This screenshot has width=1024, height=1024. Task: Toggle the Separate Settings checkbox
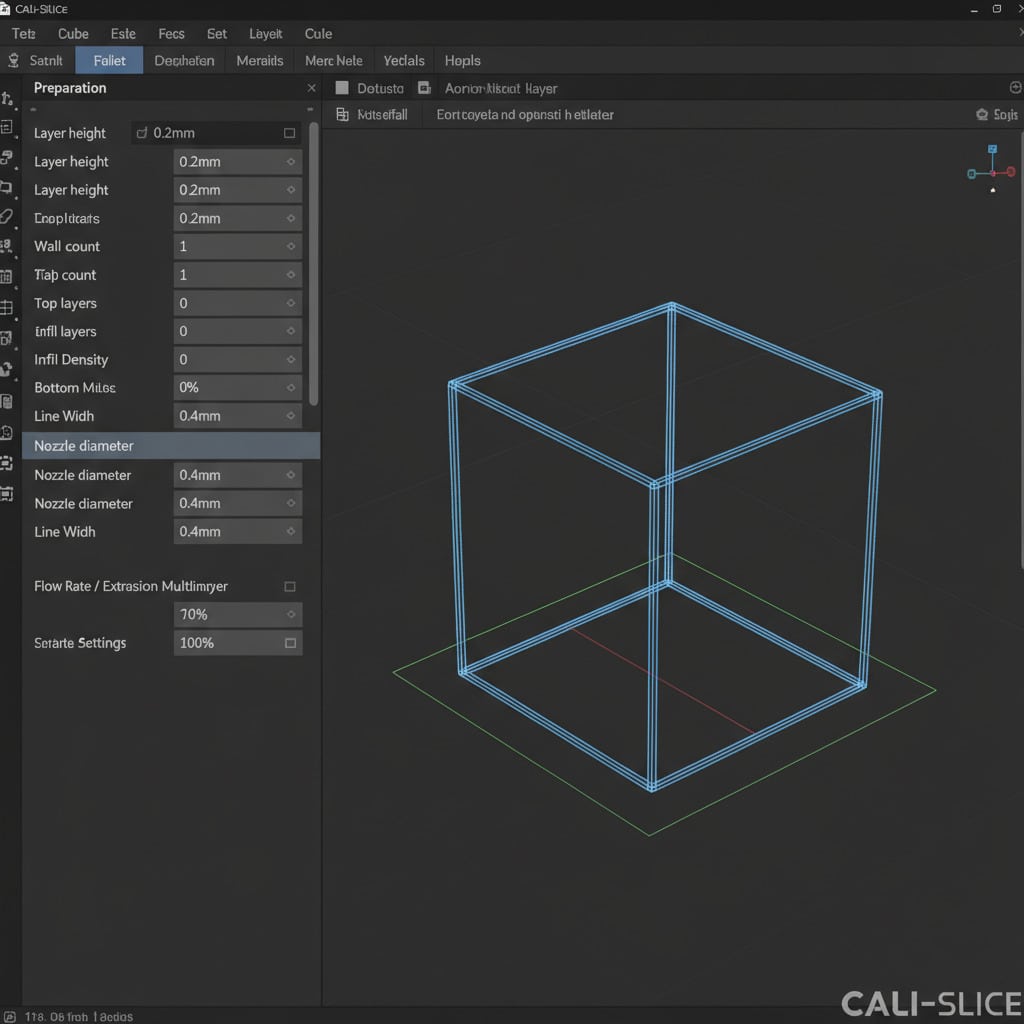pos(289,643)
